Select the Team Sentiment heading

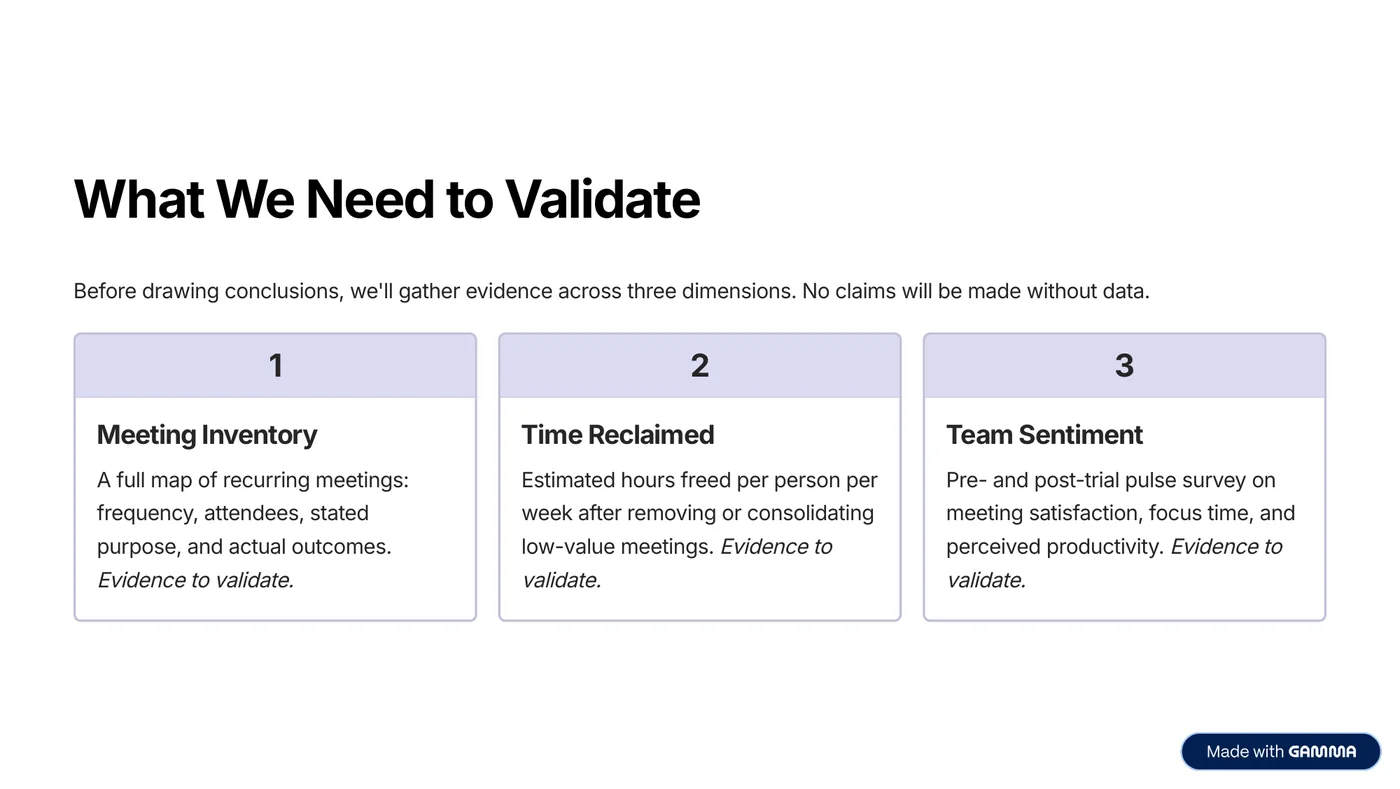(x=1044, y=434)
